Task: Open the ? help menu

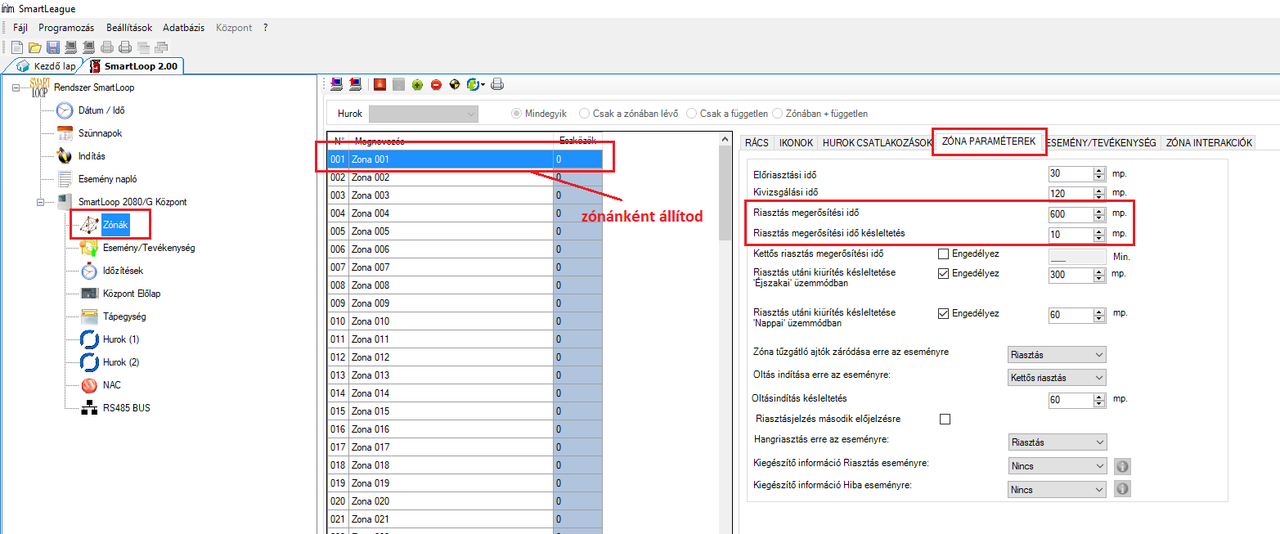Action: click(266, 27)
